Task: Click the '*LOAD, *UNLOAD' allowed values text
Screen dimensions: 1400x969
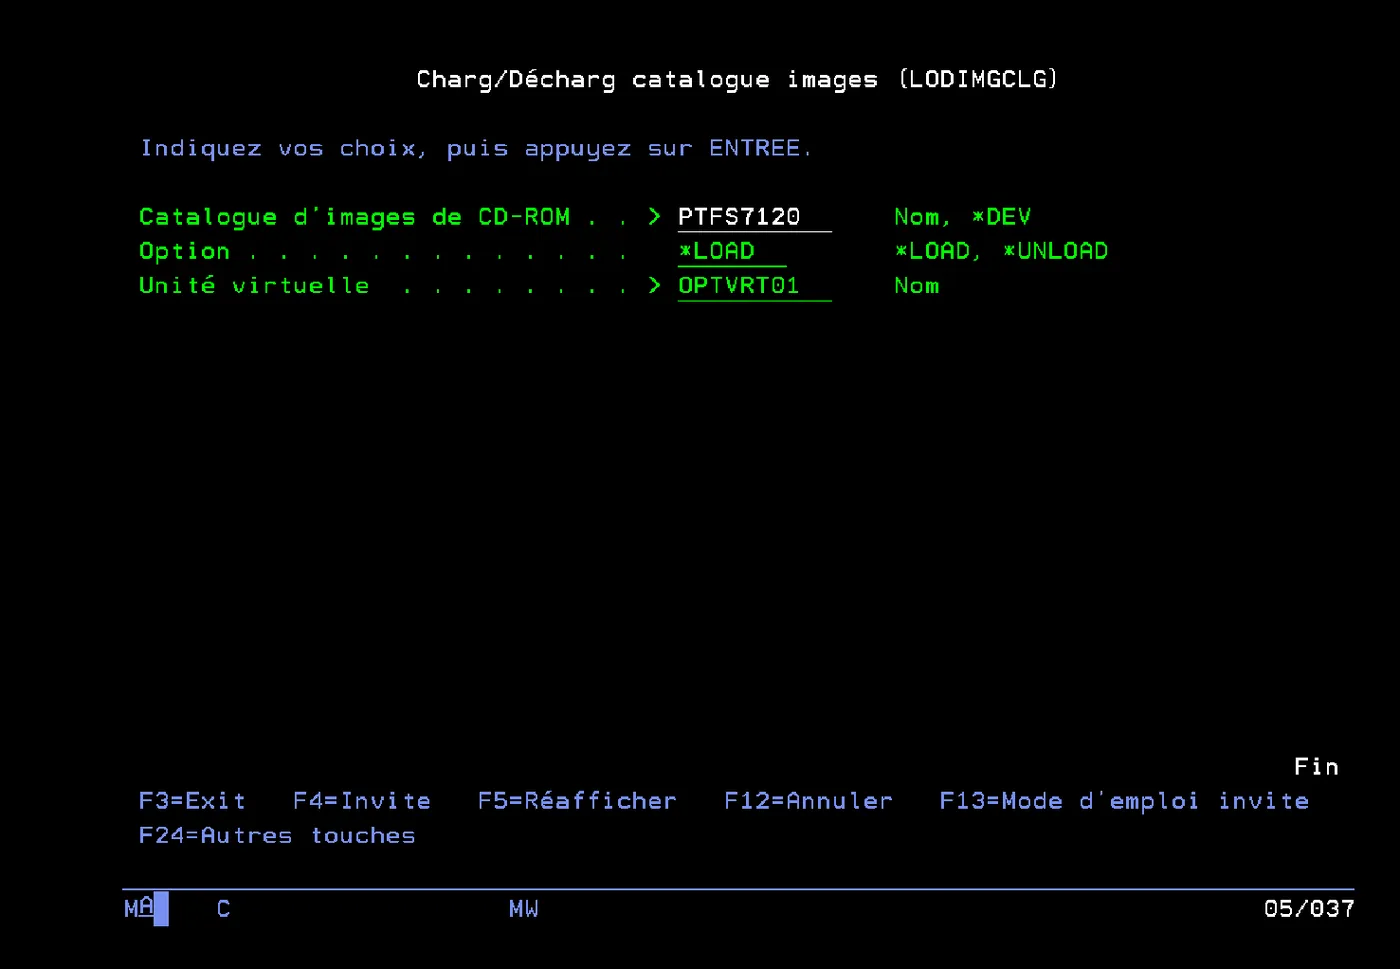Action: coord(1001,251)
